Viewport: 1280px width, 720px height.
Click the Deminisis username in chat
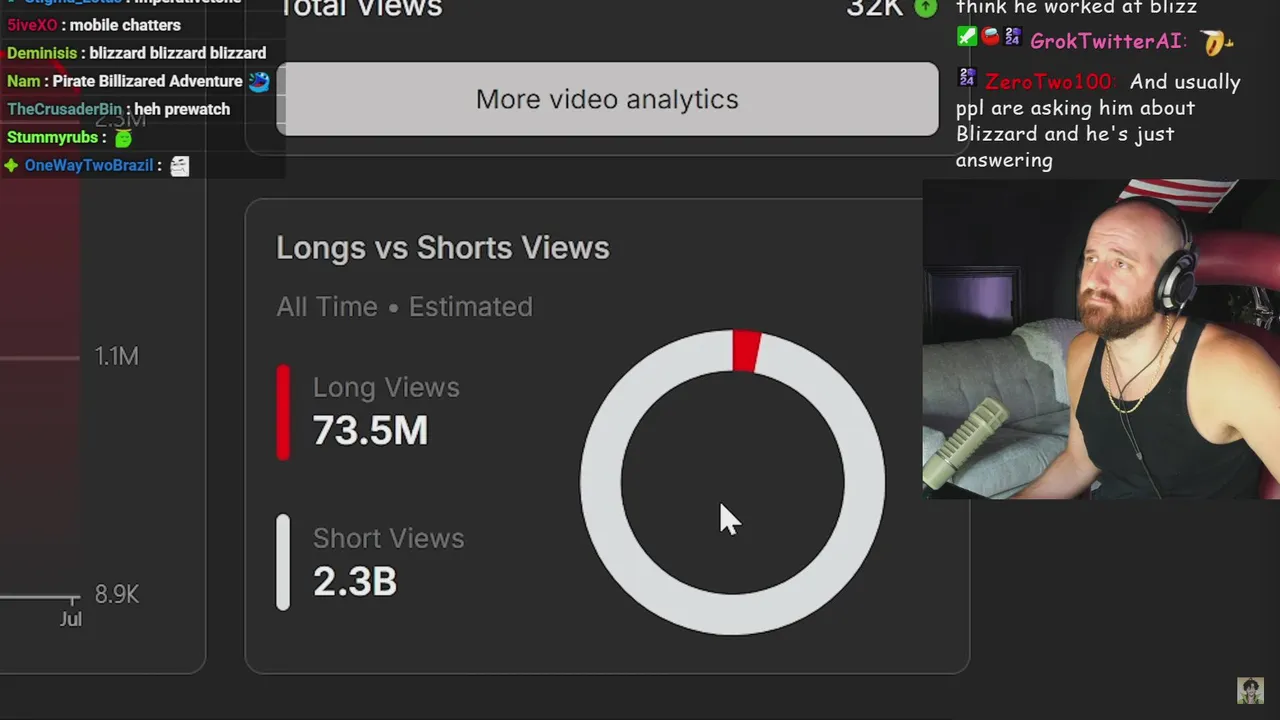[x=42, y=53]
